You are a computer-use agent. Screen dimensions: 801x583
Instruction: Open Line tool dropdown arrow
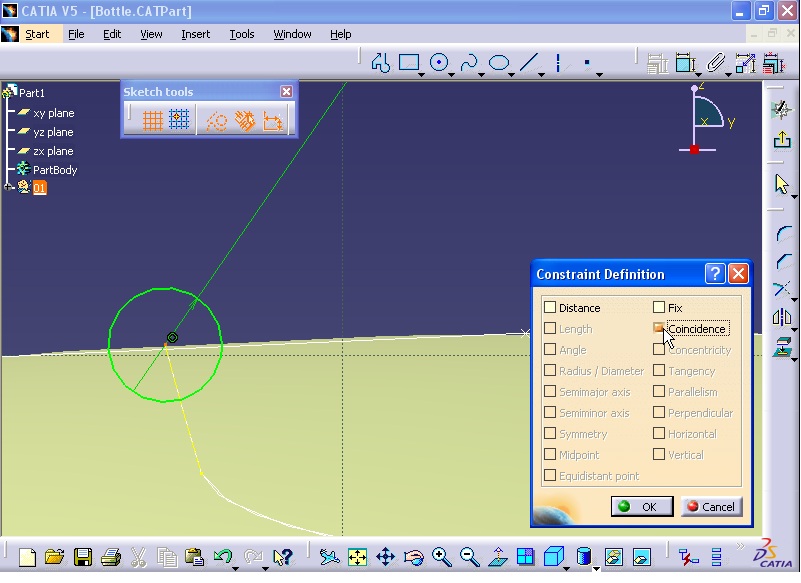click(x=541, y=75)
